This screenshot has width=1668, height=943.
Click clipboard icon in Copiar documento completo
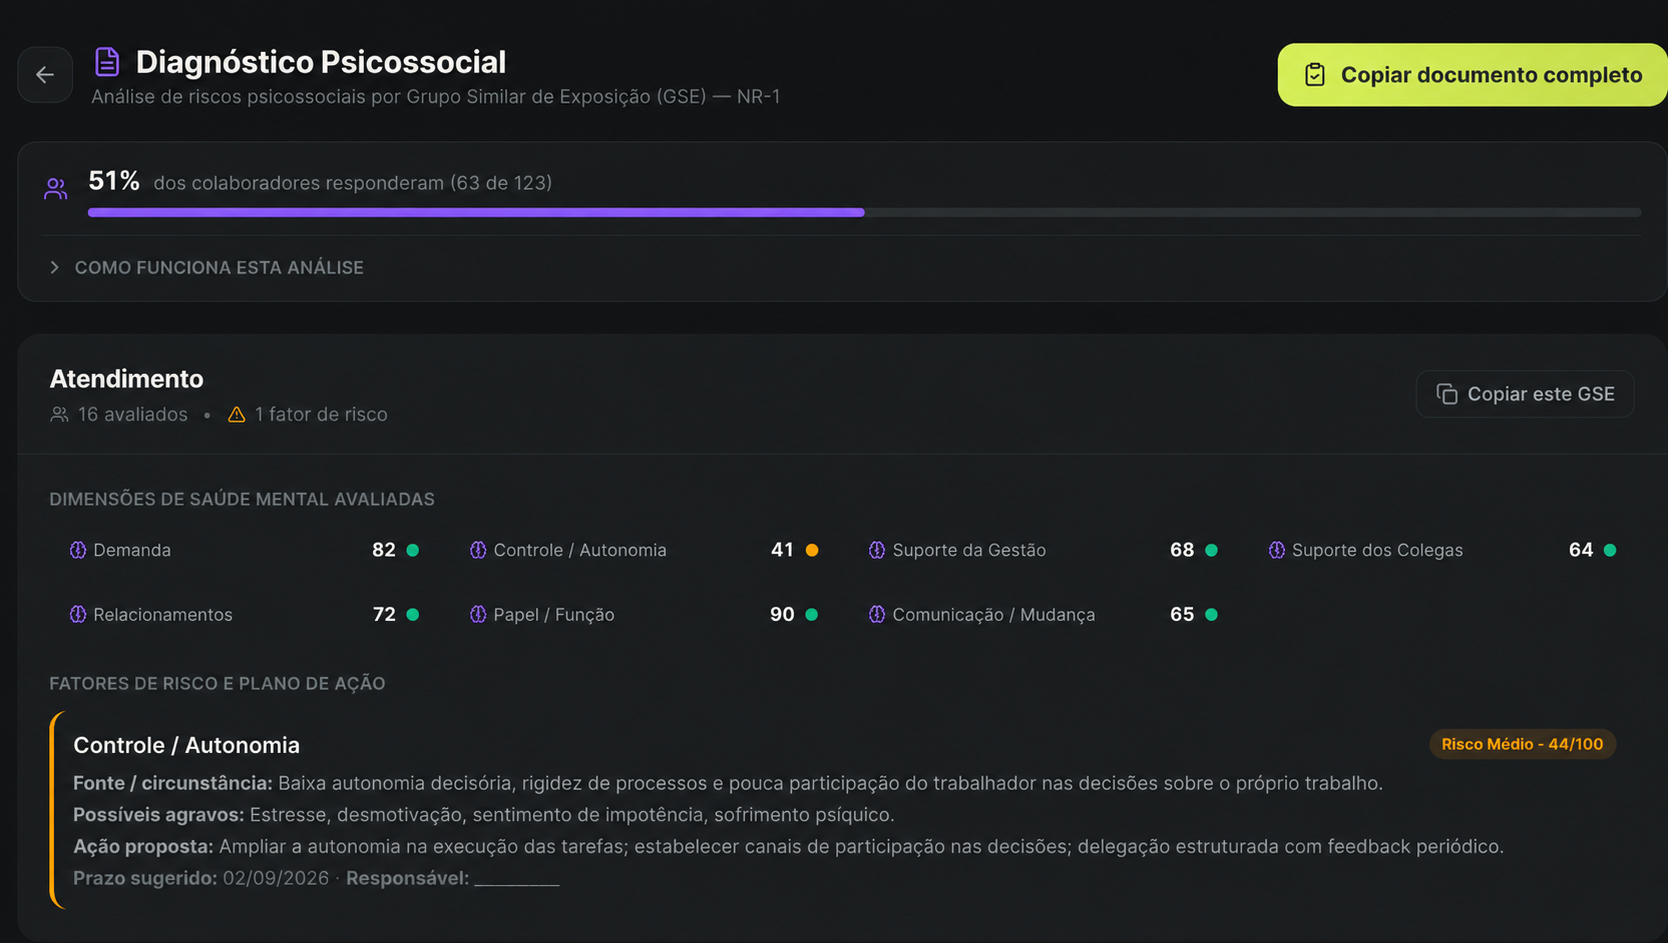pyautogui.click(x=1315, y=75)
